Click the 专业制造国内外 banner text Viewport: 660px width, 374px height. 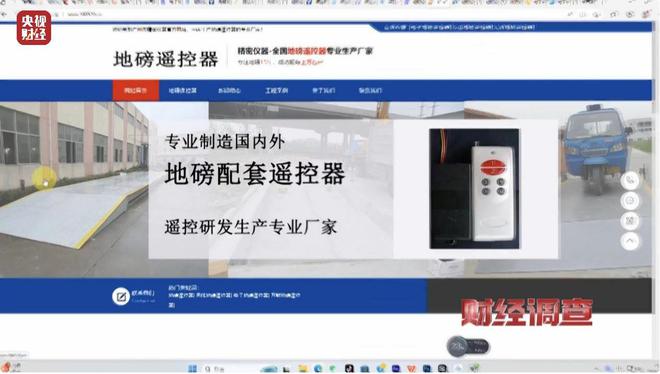(225, 141)
